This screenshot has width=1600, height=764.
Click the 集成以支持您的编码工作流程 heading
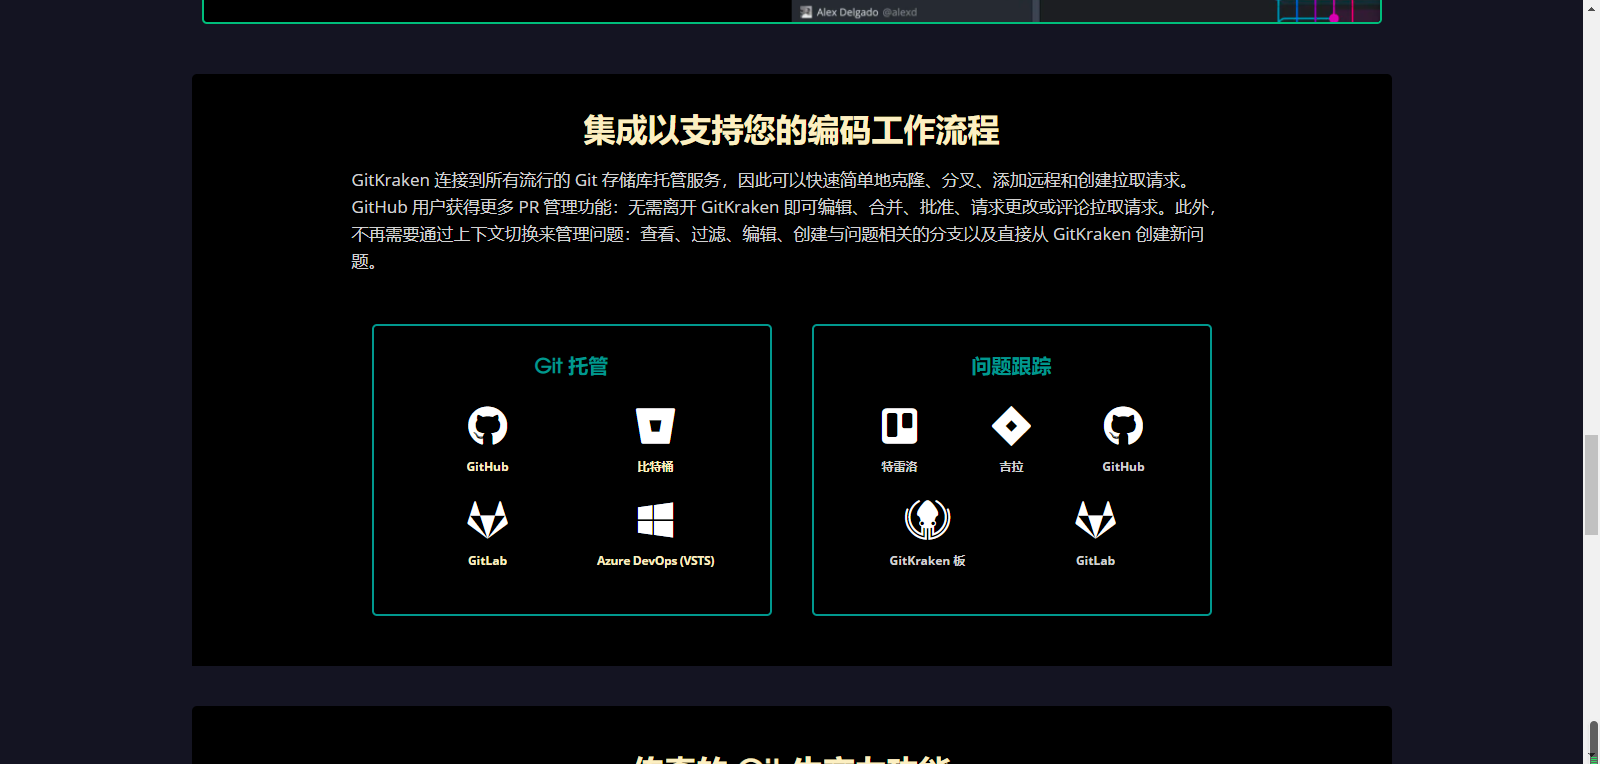(792, 130)
